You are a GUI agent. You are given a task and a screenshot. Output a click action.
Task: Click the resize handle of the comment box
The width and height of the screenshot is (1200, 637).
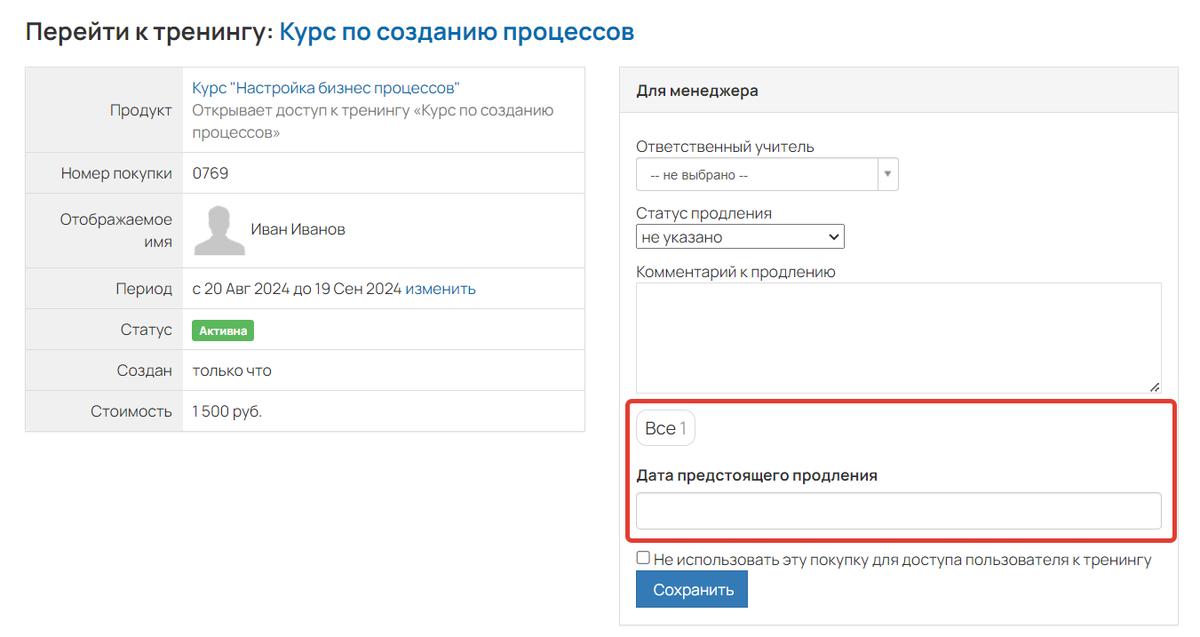point(1156,388)
